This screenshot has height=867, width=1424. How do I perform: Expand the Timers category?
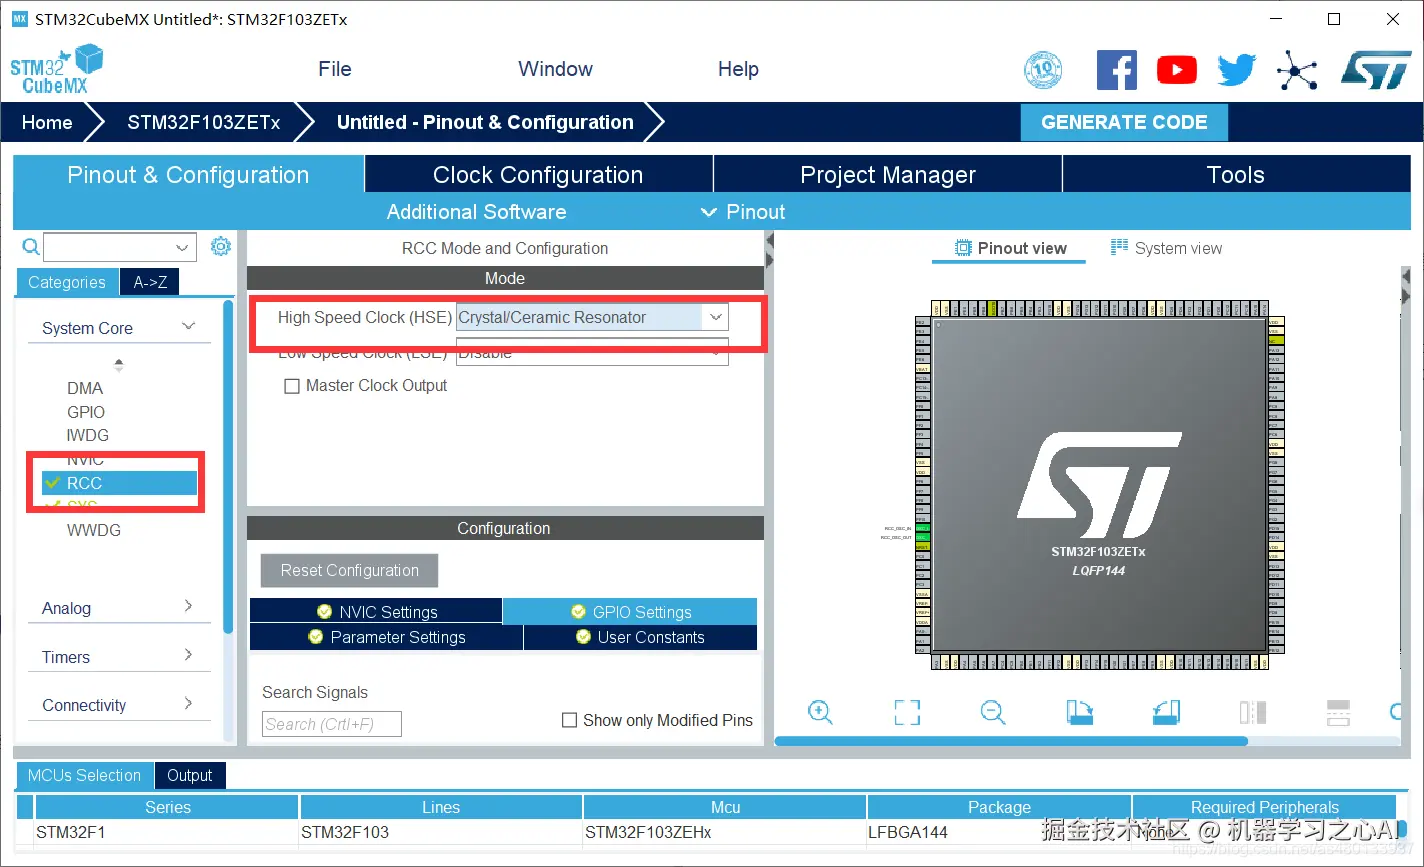tap(188, 656)
